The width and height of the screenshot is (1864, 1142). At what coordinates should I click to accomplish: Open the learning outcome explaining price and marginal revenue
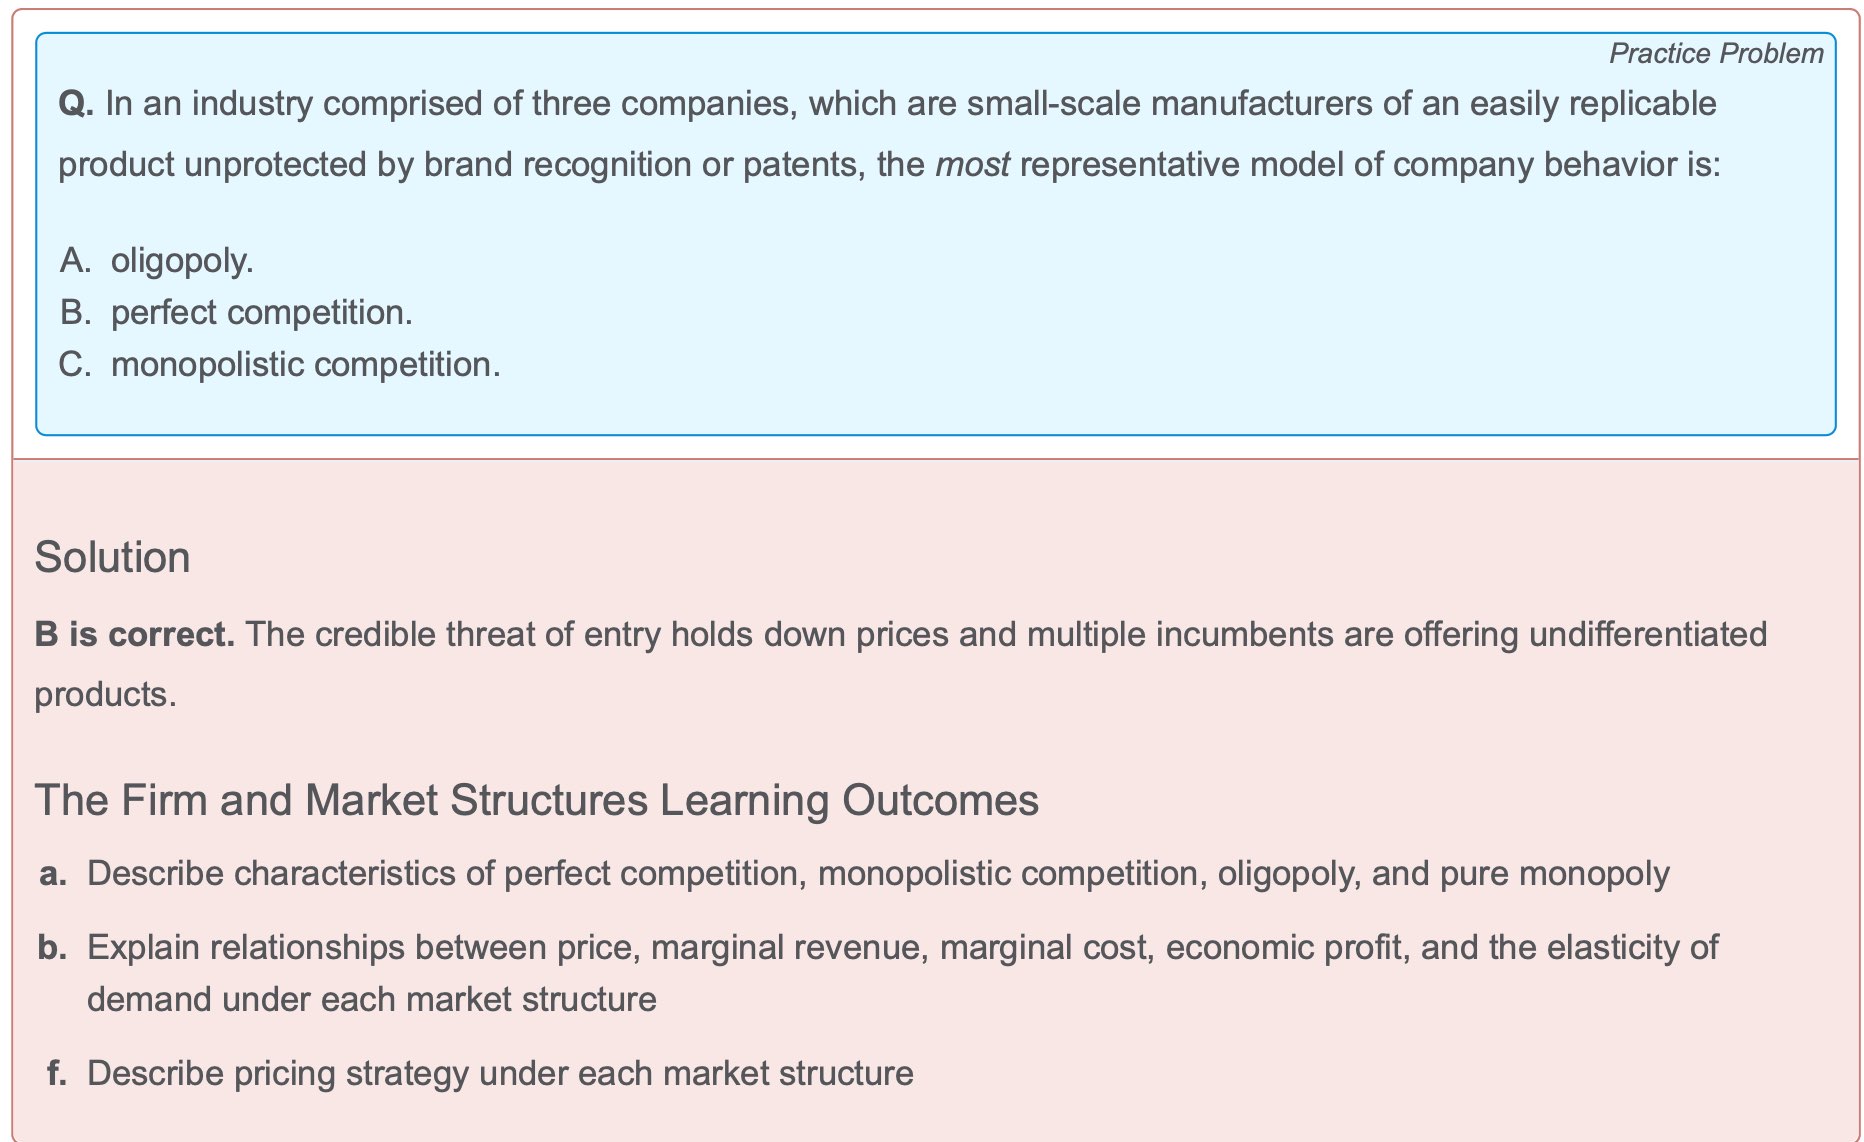901,947
